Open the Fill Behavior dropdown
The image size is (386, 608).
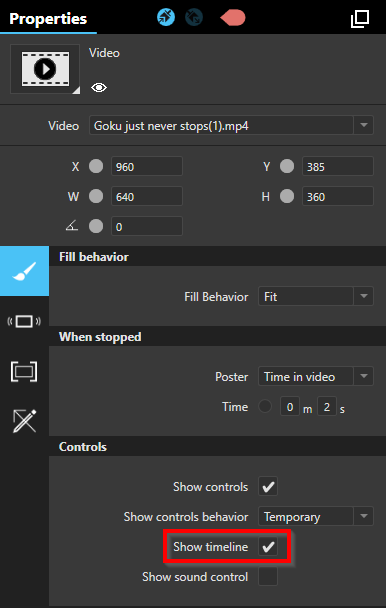pos(316,296)
